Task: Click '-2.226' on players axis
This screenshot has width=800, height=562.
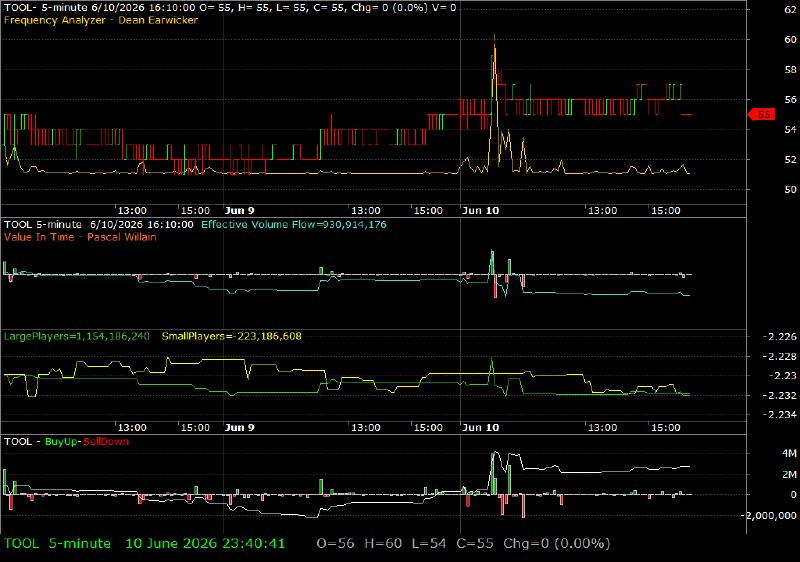Action: tap(779, 337)
